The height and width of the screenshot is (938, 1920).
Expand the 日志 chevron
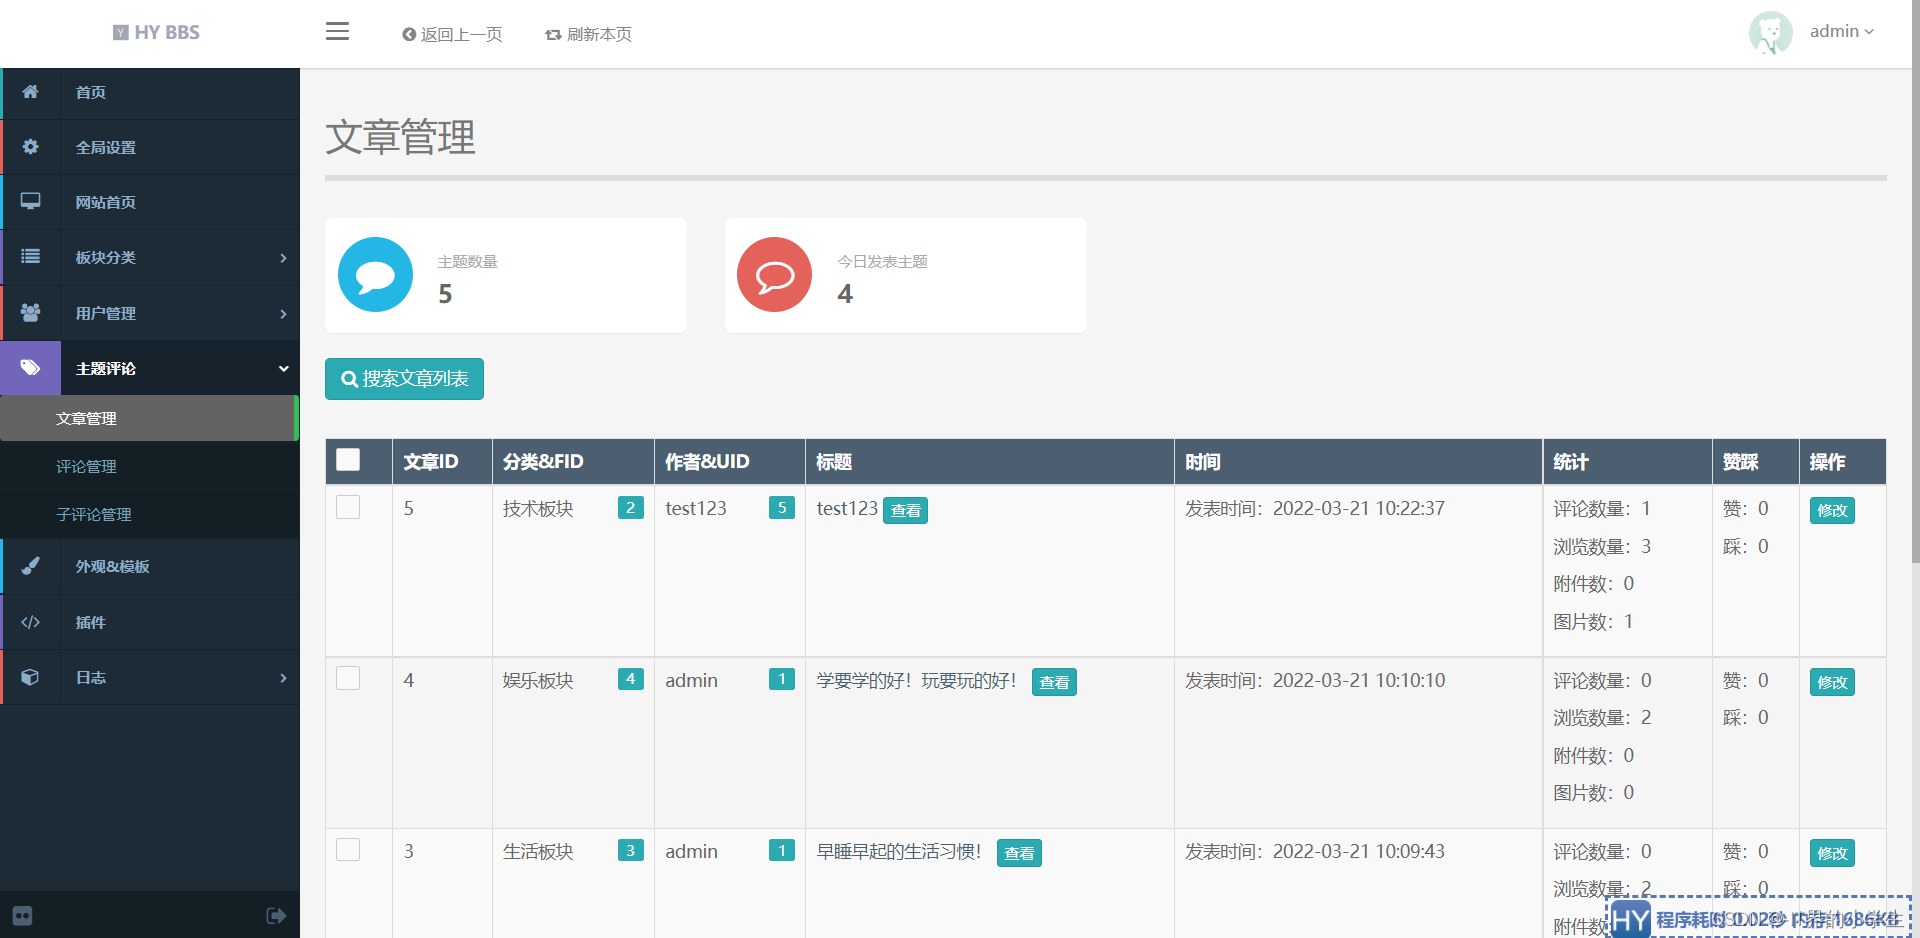tap(283, 678)
